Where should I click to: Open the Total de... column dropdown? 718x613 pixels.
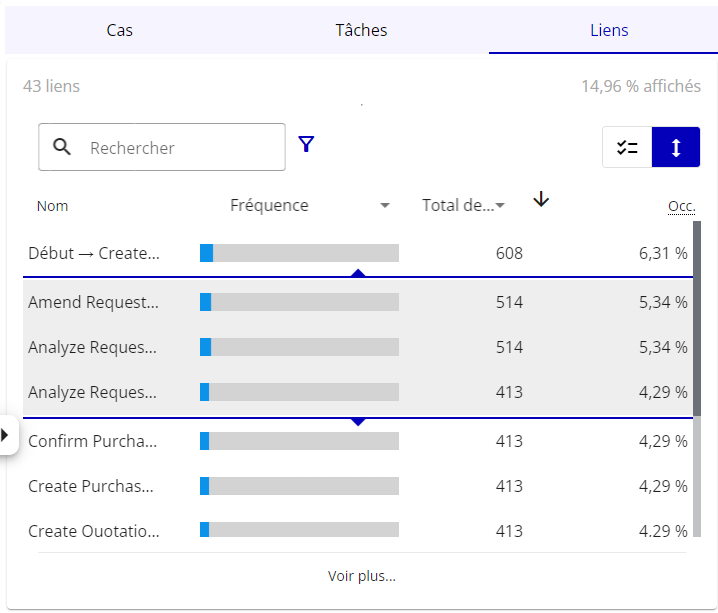tap(500, 206)
